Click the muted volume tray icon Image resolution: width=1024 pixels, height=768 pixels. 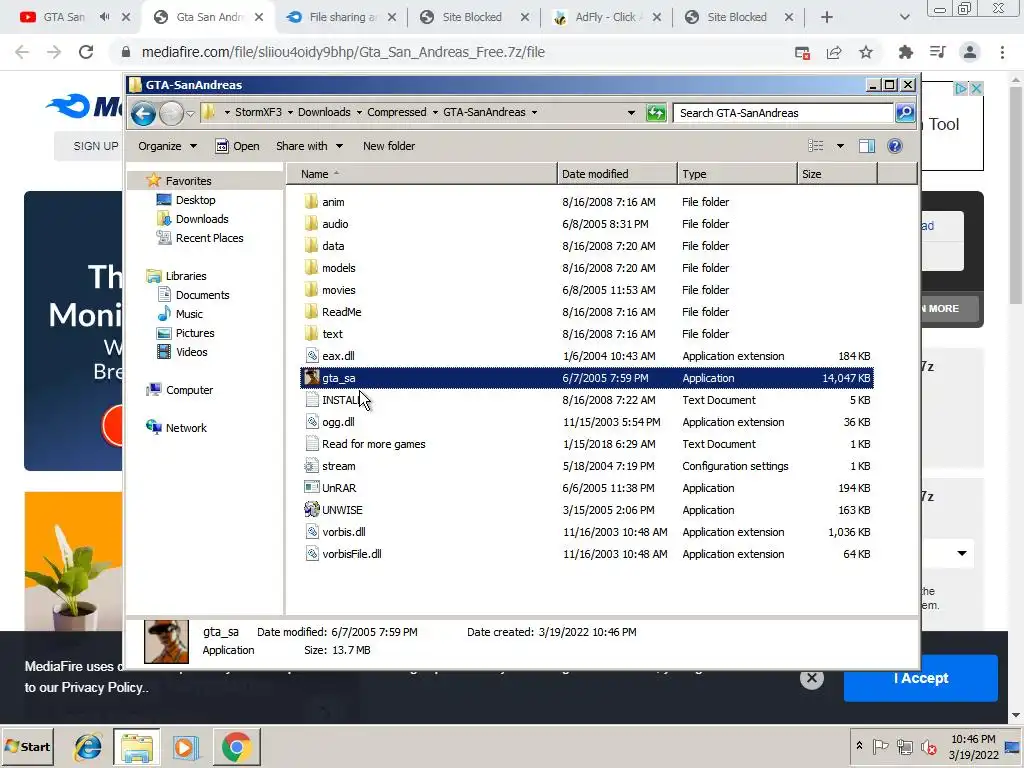tap(928, 746)
